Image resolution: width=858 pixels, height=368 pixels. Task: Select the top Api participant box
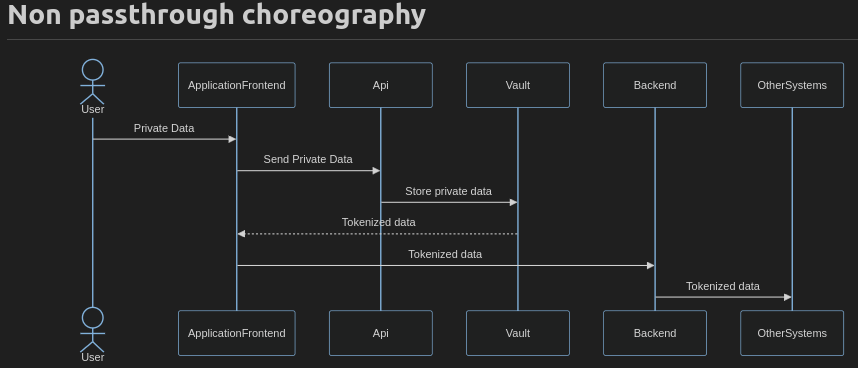click(381, 85)
